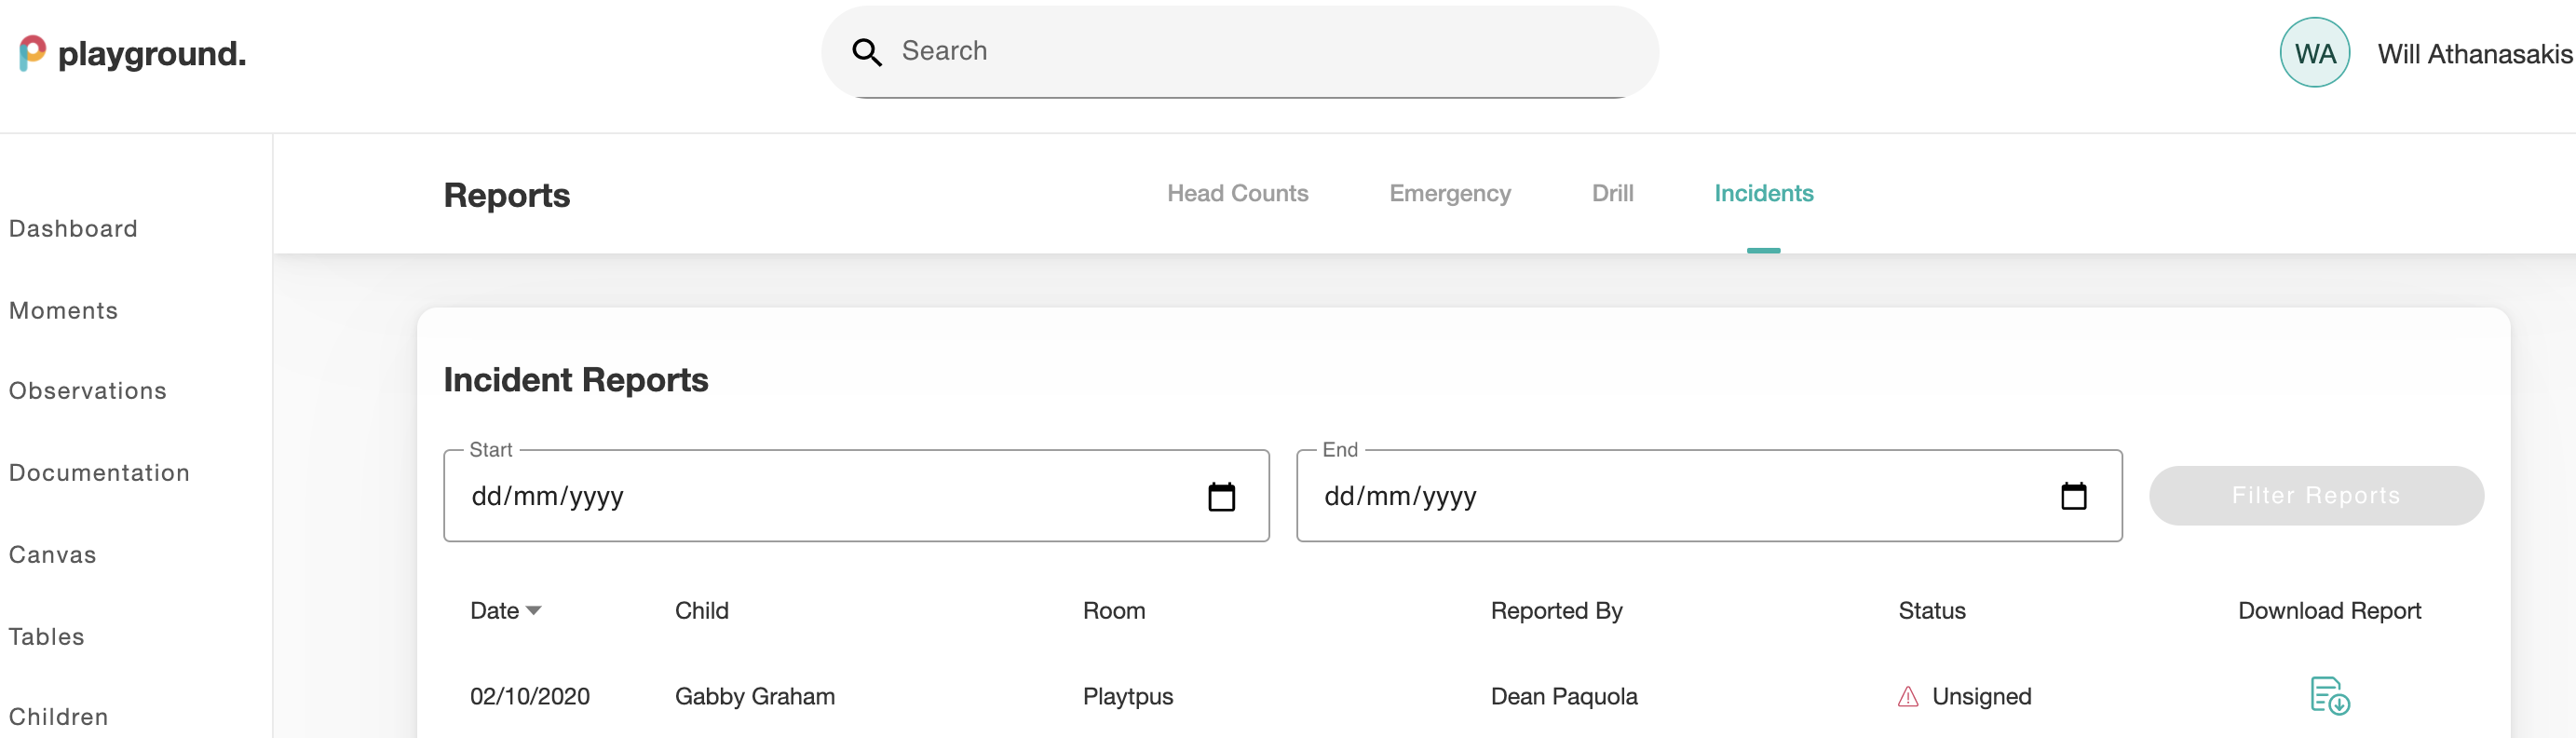The height and width of the screenshot is (738, 2576).
Task: Select the Incidents tab
Action: click(x=1763, y=194)
